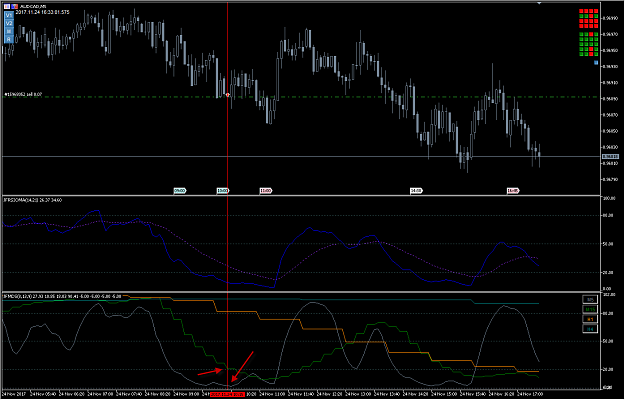Select the 14:00 time marker

417,191
